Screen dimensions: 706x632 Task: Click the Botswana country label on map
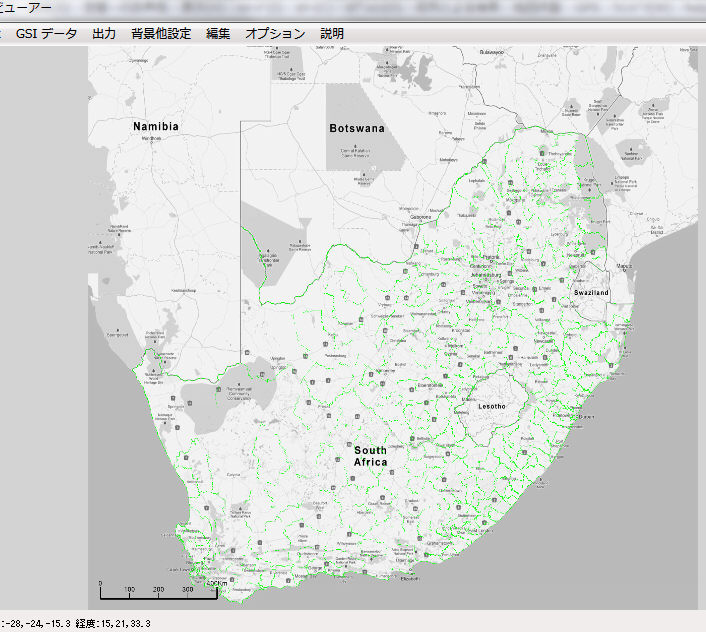(x=357, y=129)
